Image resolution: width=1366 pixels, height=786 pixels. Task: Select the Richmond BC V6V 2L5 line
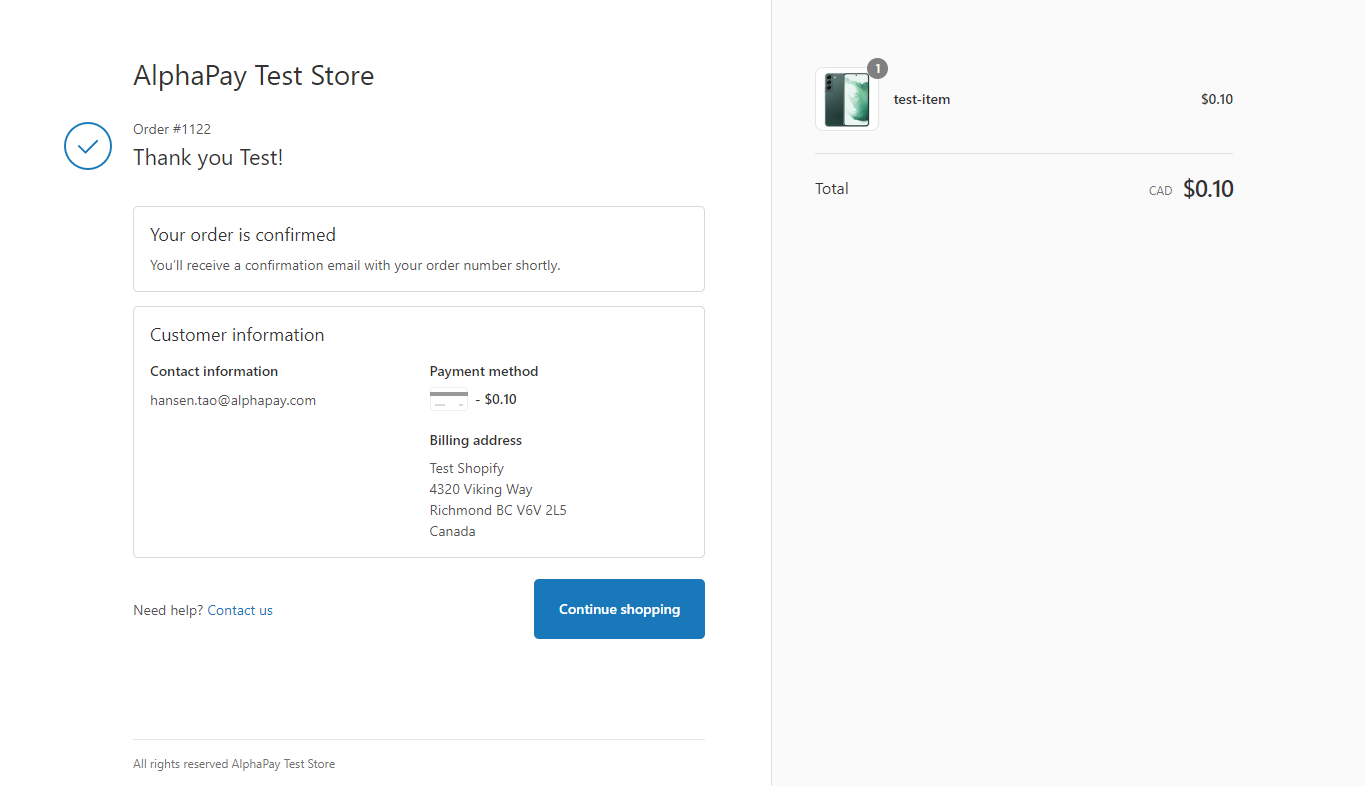click(498, 510)
